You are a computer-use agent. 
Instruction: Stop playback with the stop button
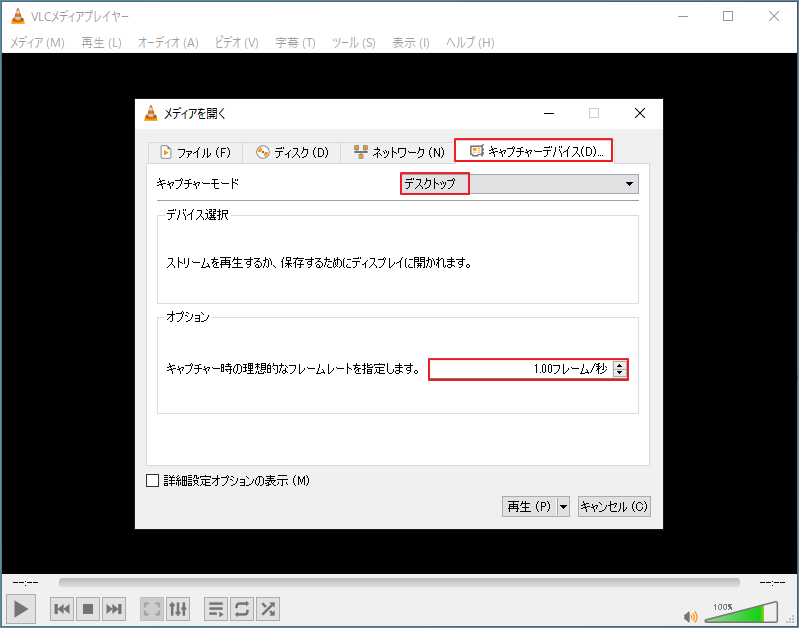tap(88, 609)
